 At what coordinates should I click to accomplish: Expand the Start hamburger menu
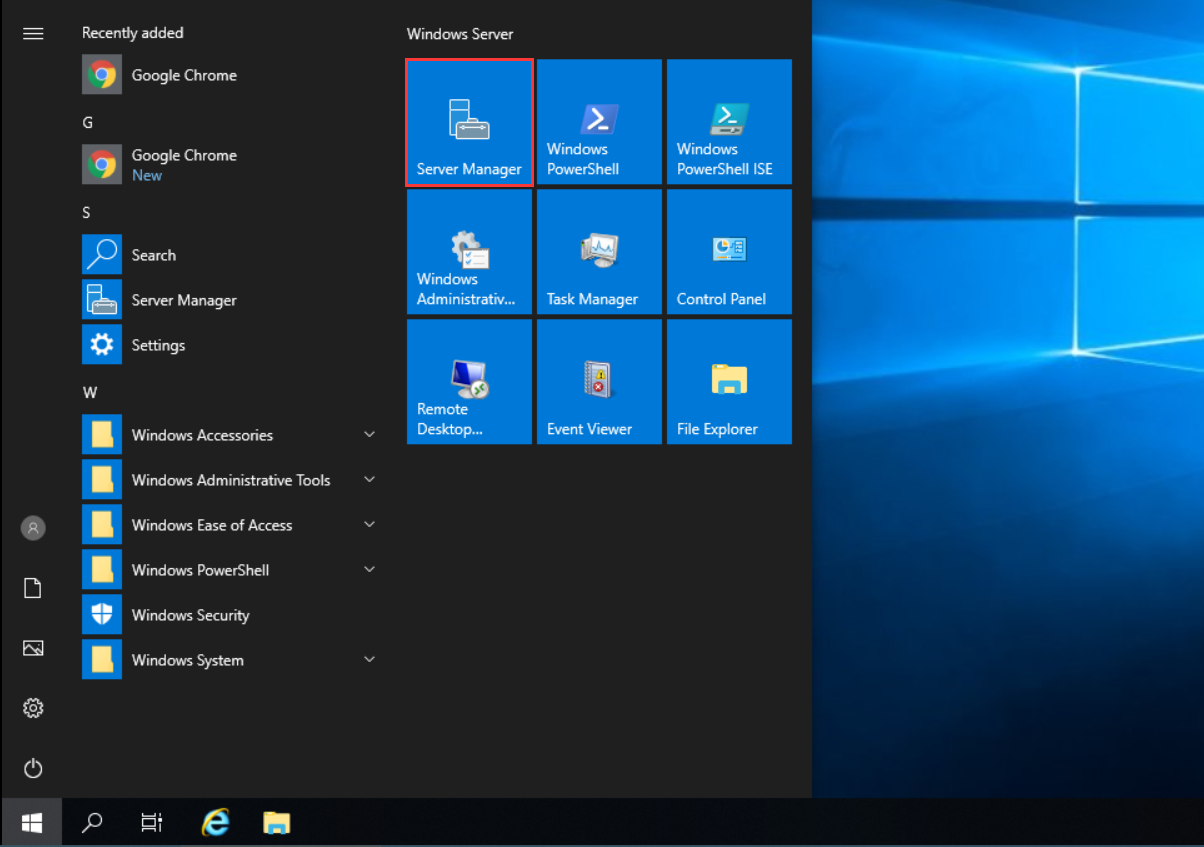33,33
